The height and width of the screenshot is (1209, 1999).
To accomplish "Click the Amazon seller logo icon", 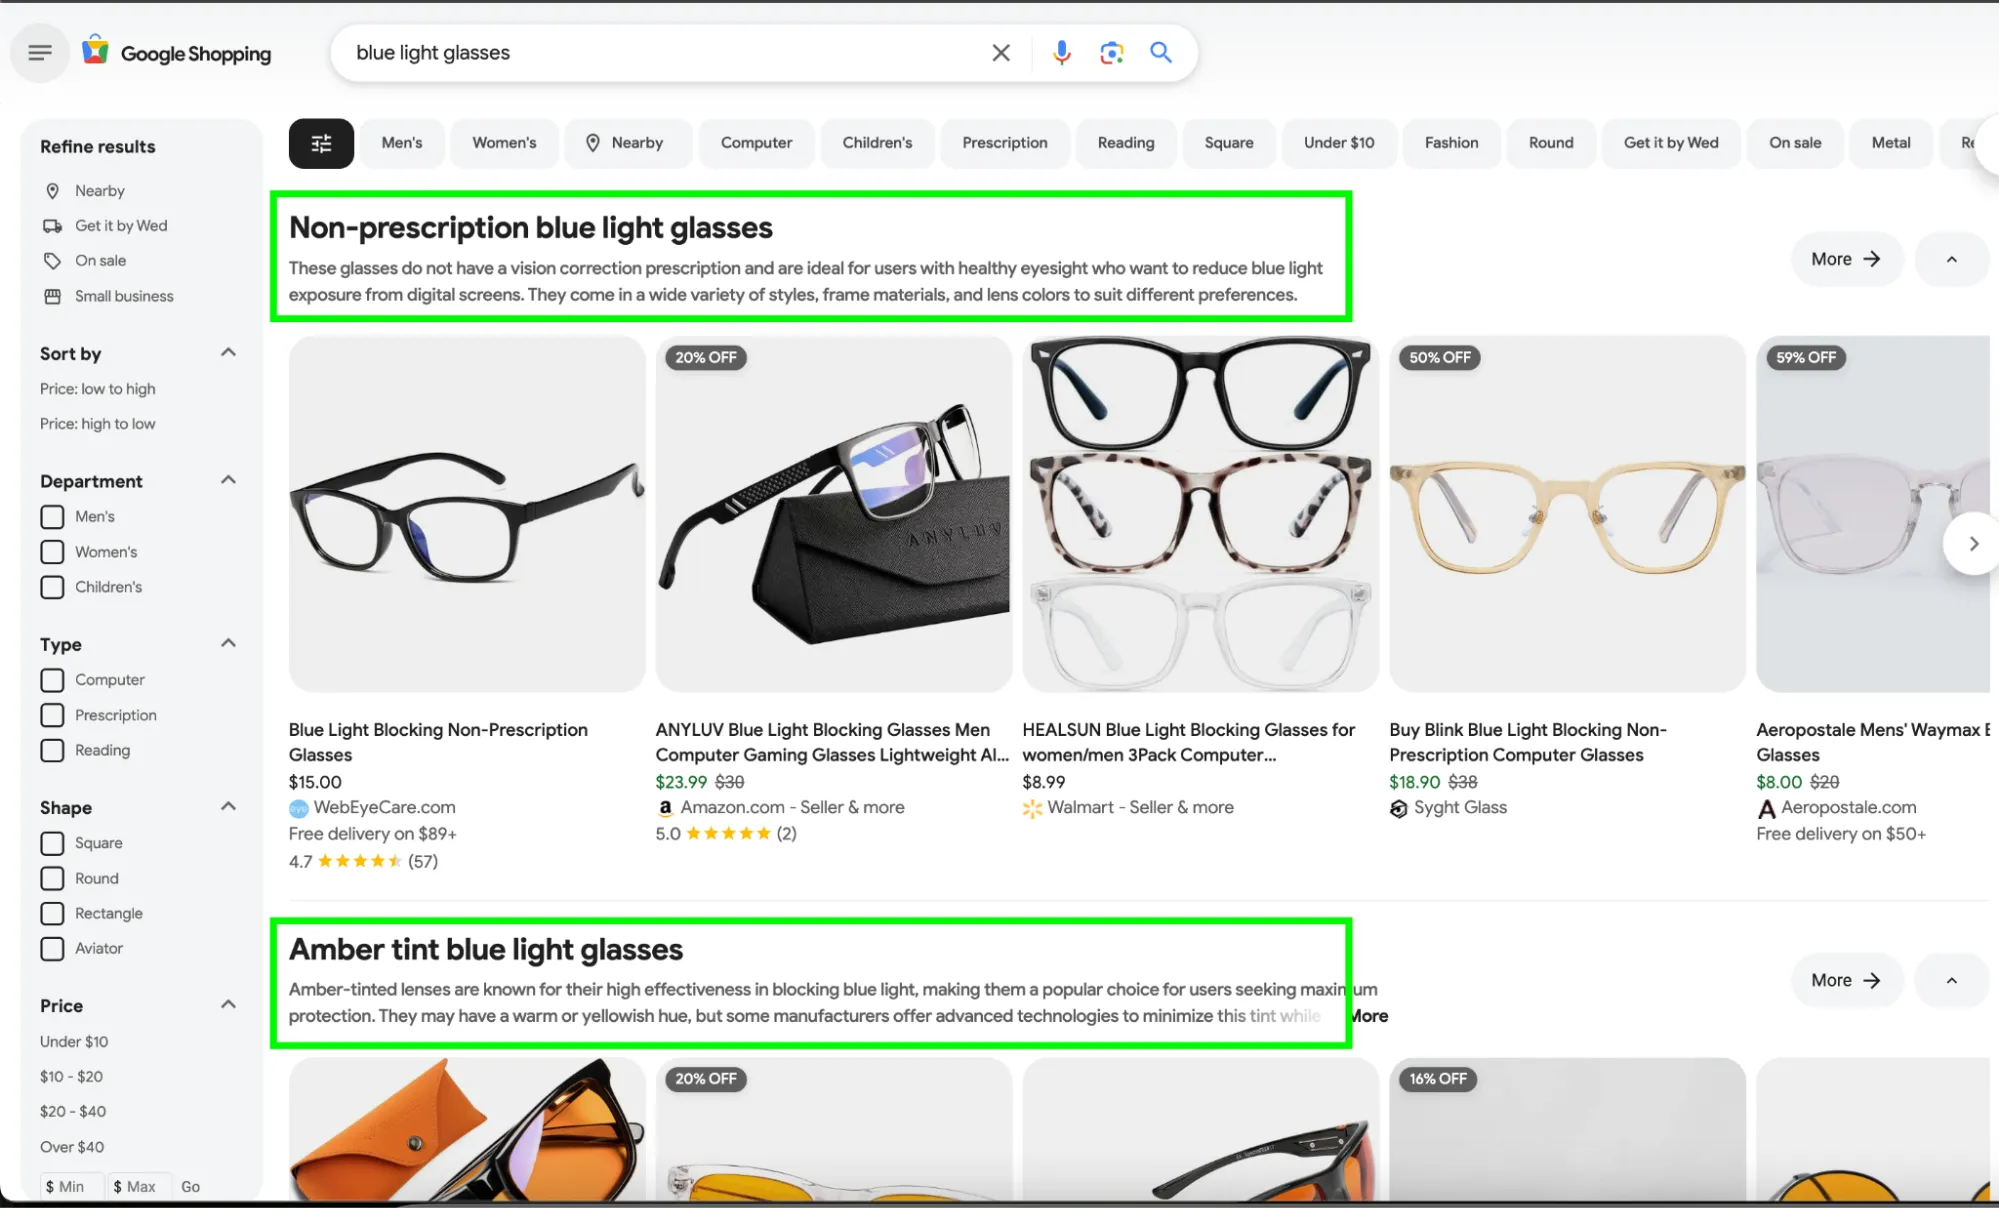I will 665,808.
